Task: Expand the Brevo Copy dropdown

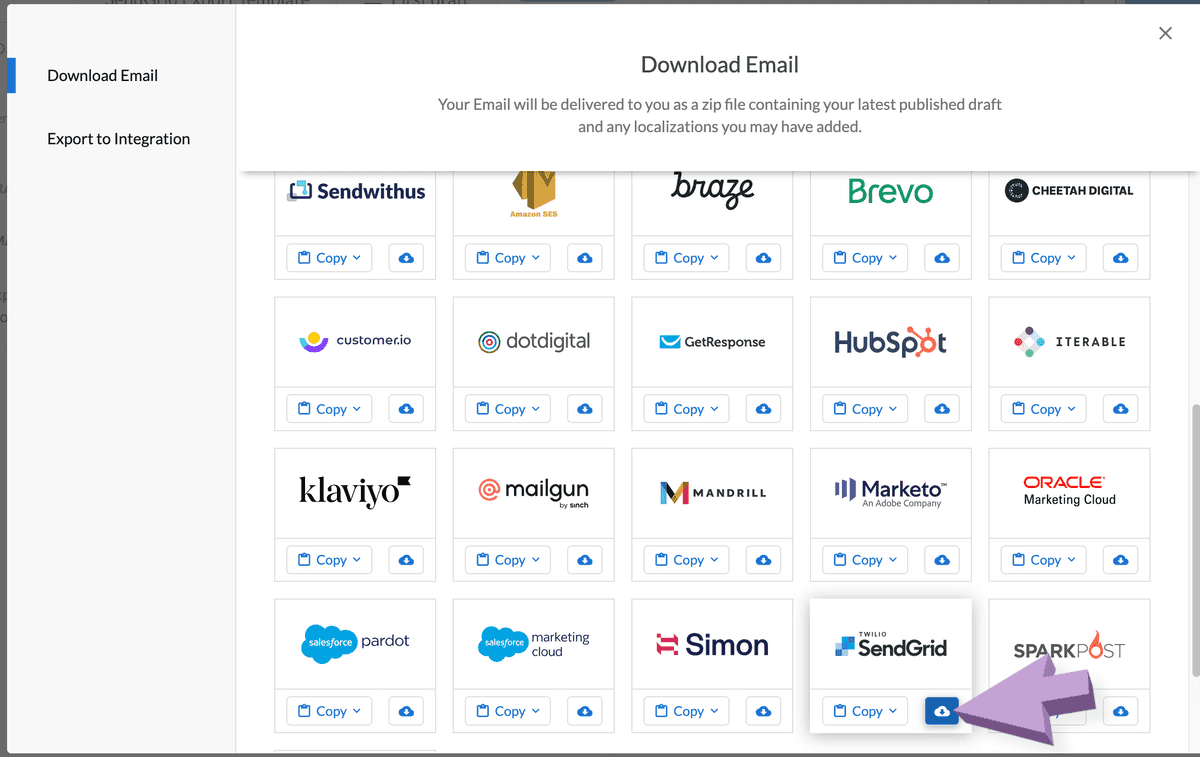Action: 865,258
